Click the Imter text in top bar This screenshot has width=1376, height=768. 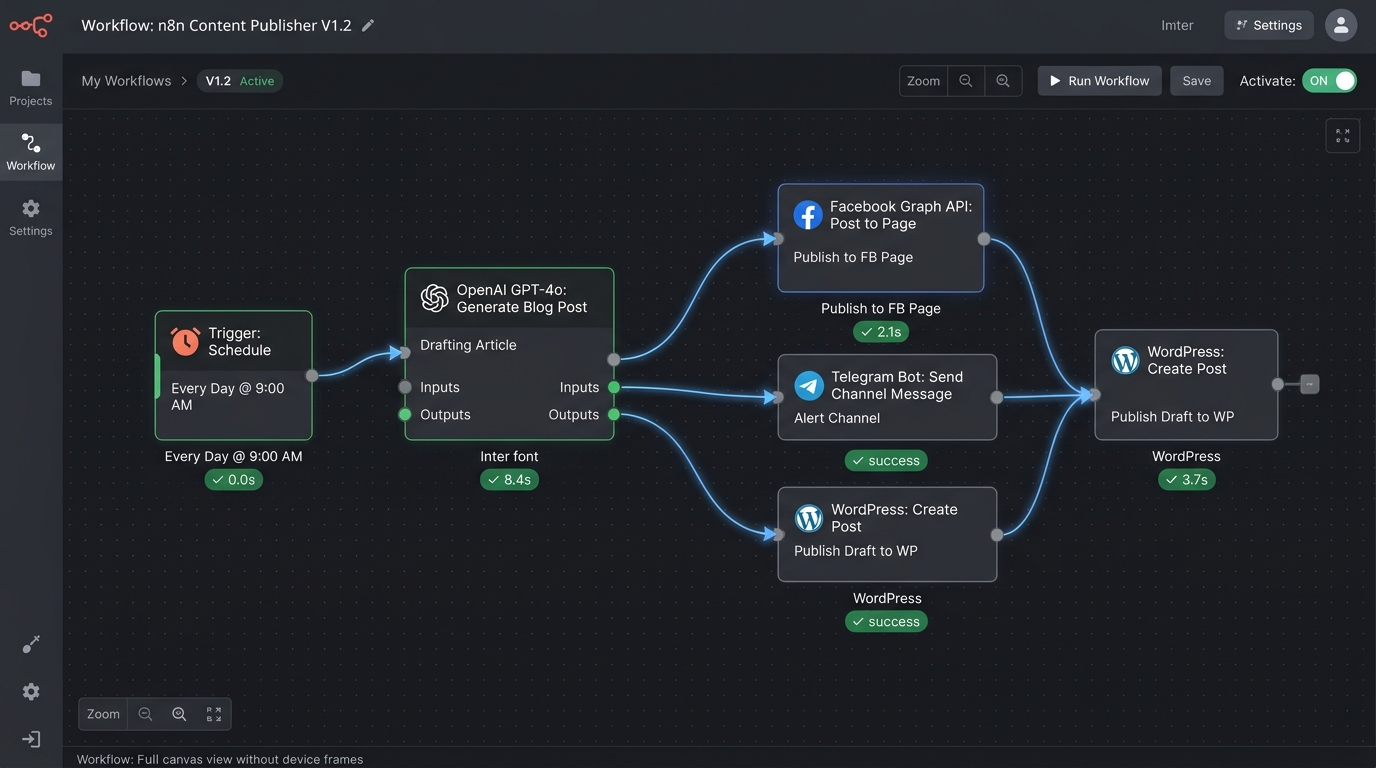pyautogui.click(x=1177, y=25)
